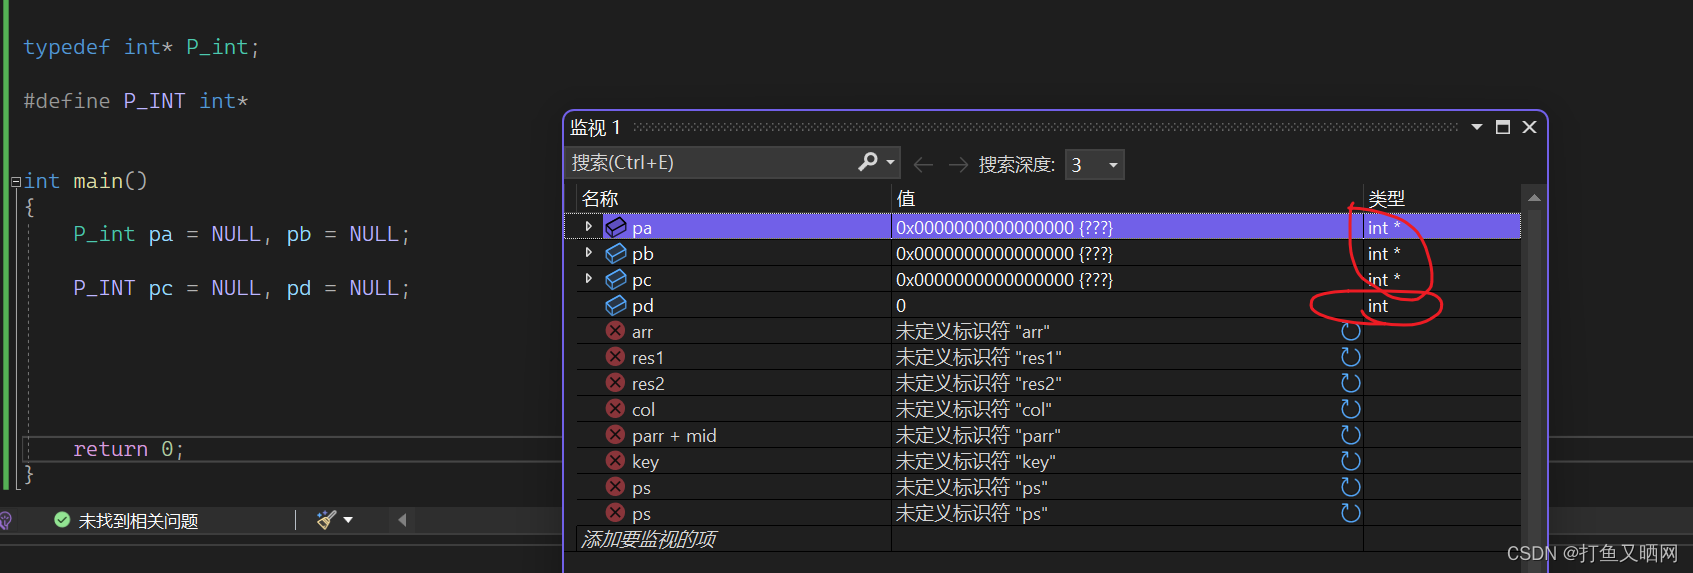Go to previous search result arrow
Screen dimensions: 1693x573
[x=924, y=164]
